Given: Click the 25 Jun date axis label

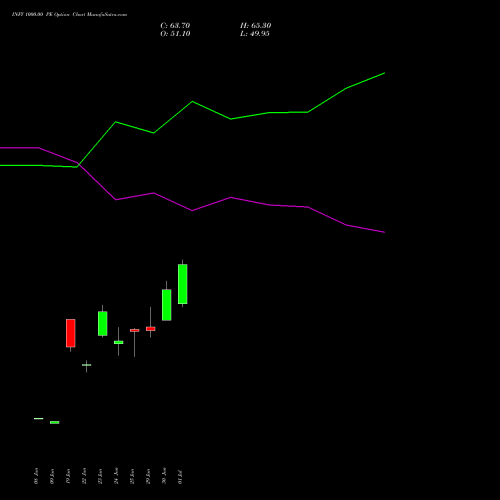Looking at the screenshot, I should 132,476.
